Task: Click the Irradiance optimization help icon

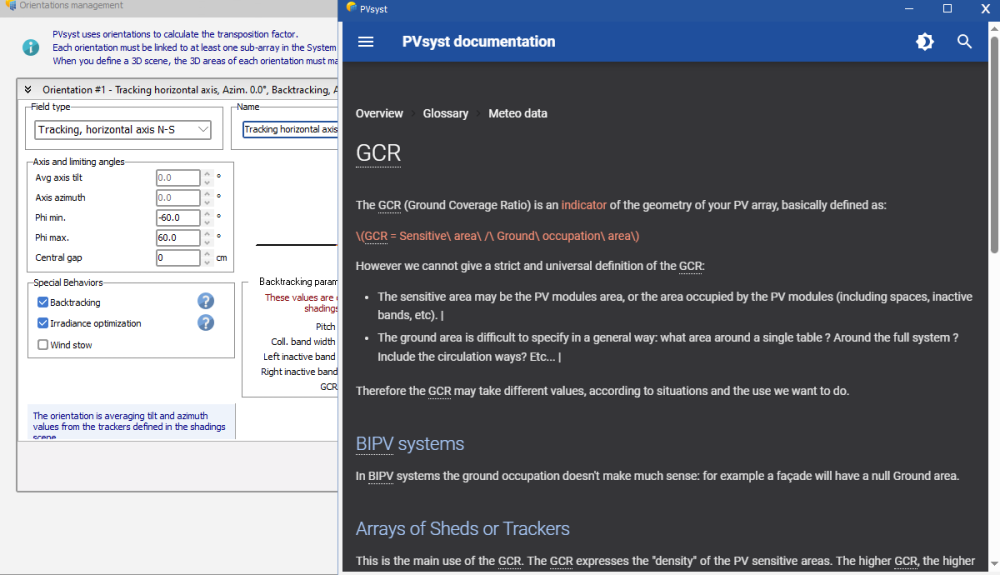Action: pyautogui.click(x=205, y=322)
